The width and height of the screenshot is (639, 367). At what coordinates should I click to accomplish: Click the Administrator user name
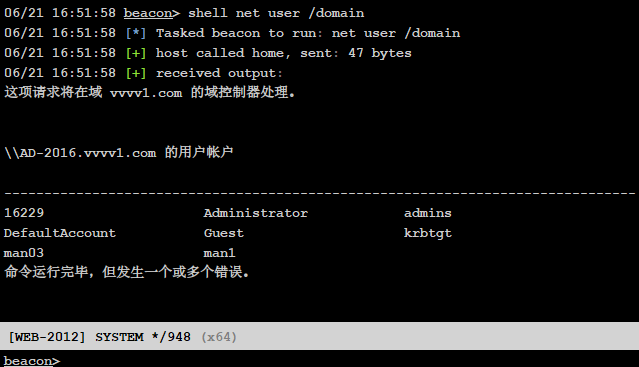tap(256, 213)
